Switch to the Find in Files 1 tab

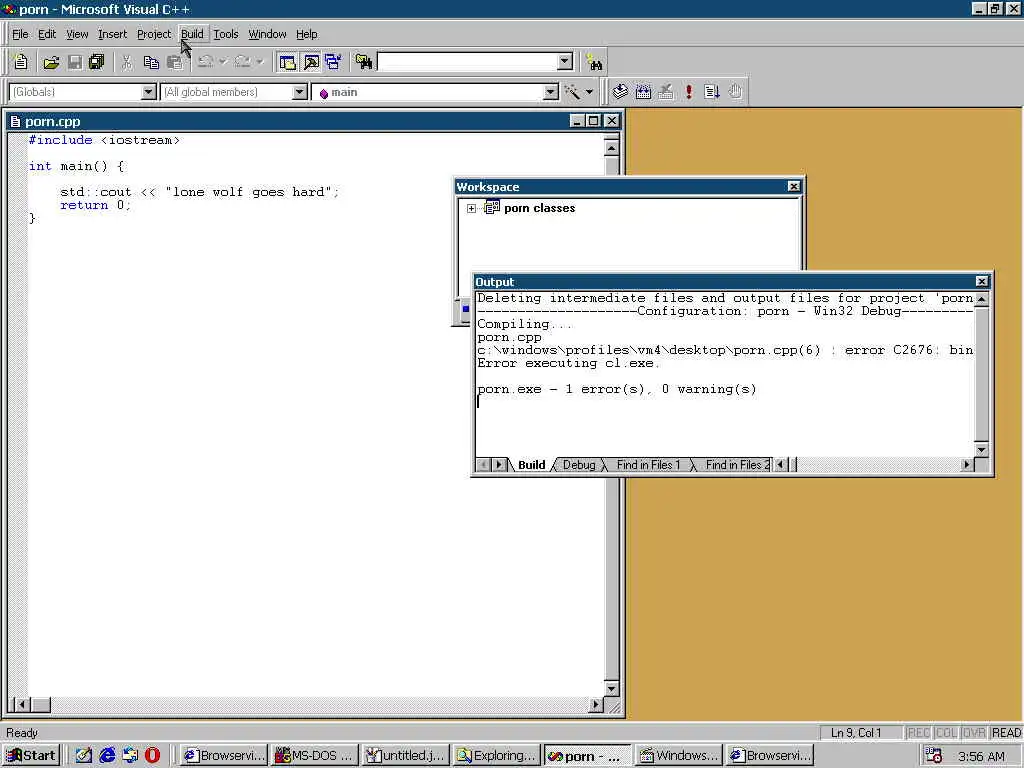click(x=648, y=465)
